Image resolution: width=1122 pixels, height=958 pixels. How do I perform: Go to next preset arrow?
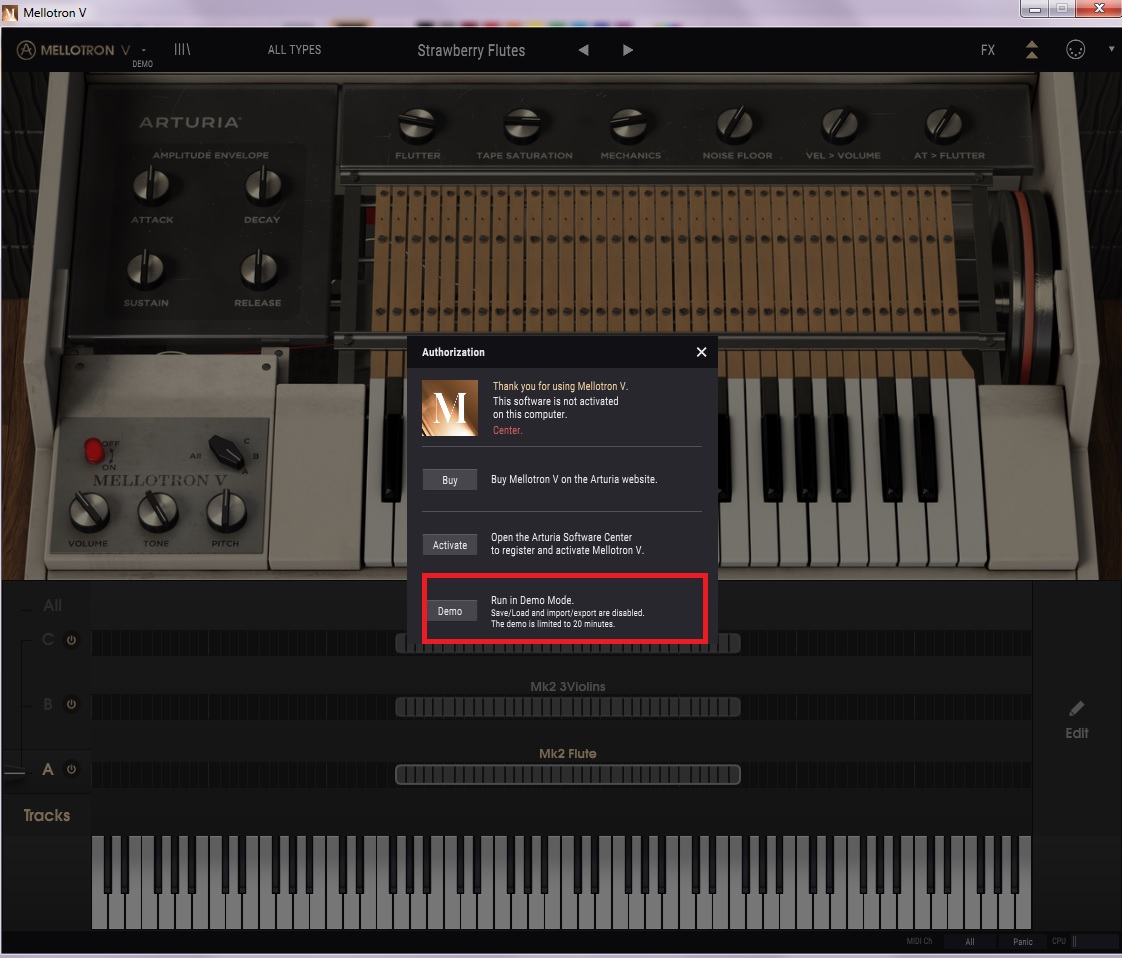pos(628,50)
